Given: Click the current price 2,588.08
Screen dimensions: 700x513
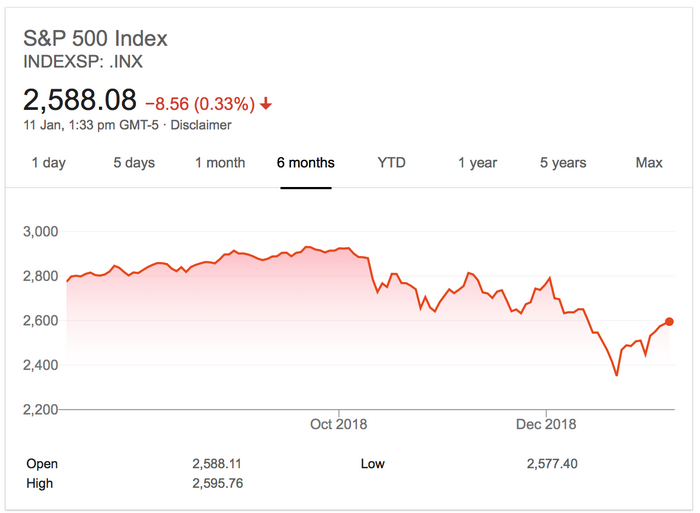Looking at the screenshot, I should click(79, 101).
